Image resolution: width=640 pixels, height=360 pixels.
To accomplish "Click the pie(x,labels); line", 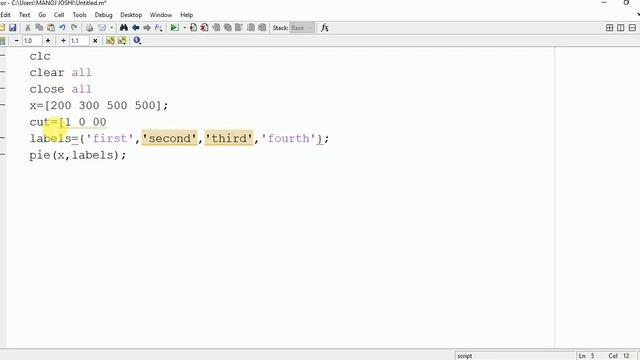I will tap(78, 155).
